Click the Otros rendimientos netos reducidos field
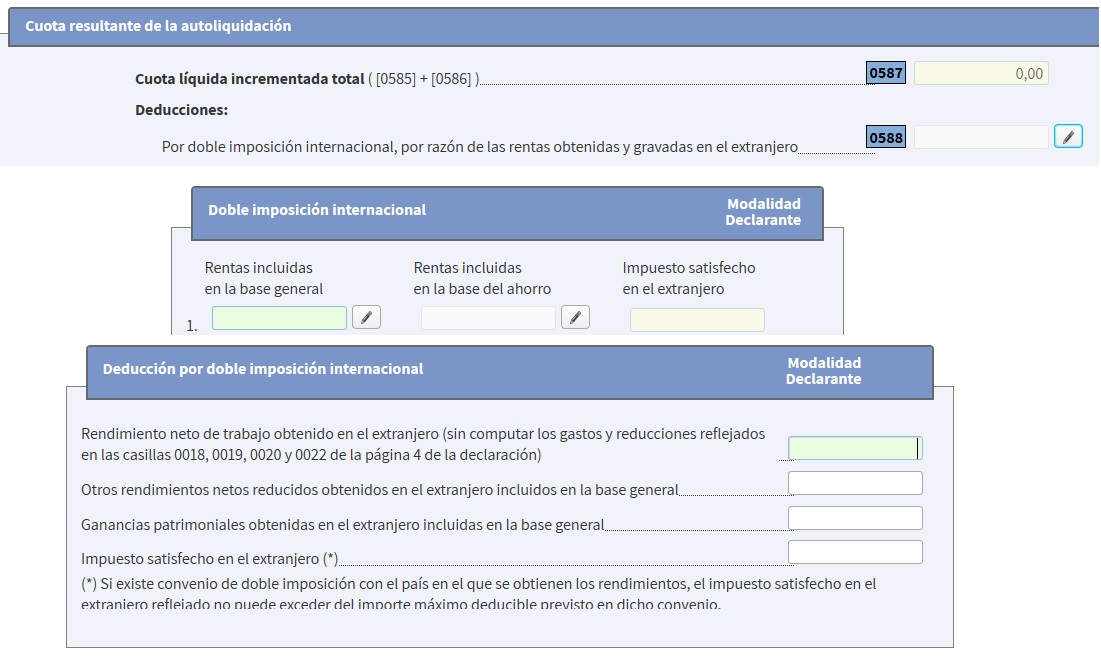Image resolution: width=1101 pixels, height=659 pixels. 854,484
